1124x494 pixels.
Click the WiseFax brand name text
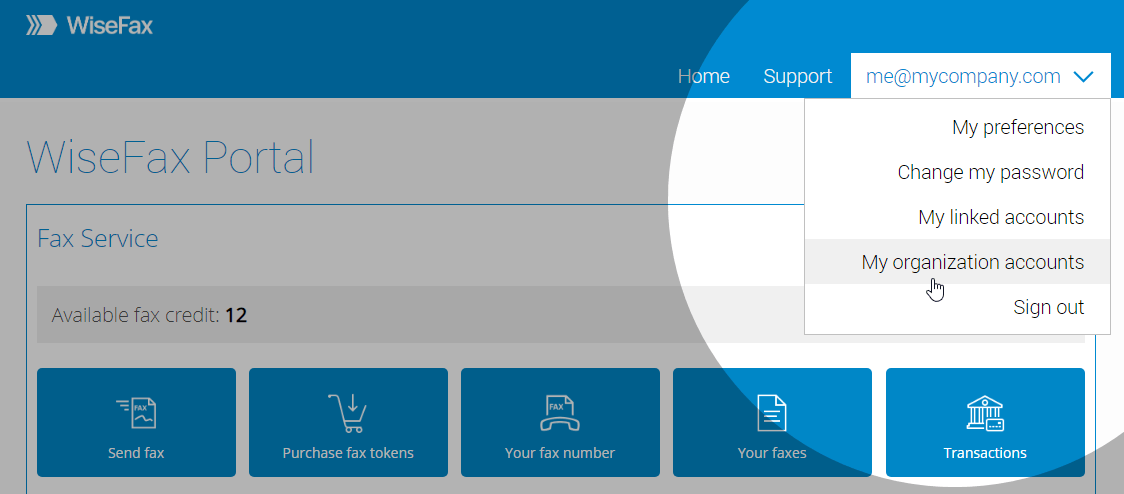tap(110, 26)
